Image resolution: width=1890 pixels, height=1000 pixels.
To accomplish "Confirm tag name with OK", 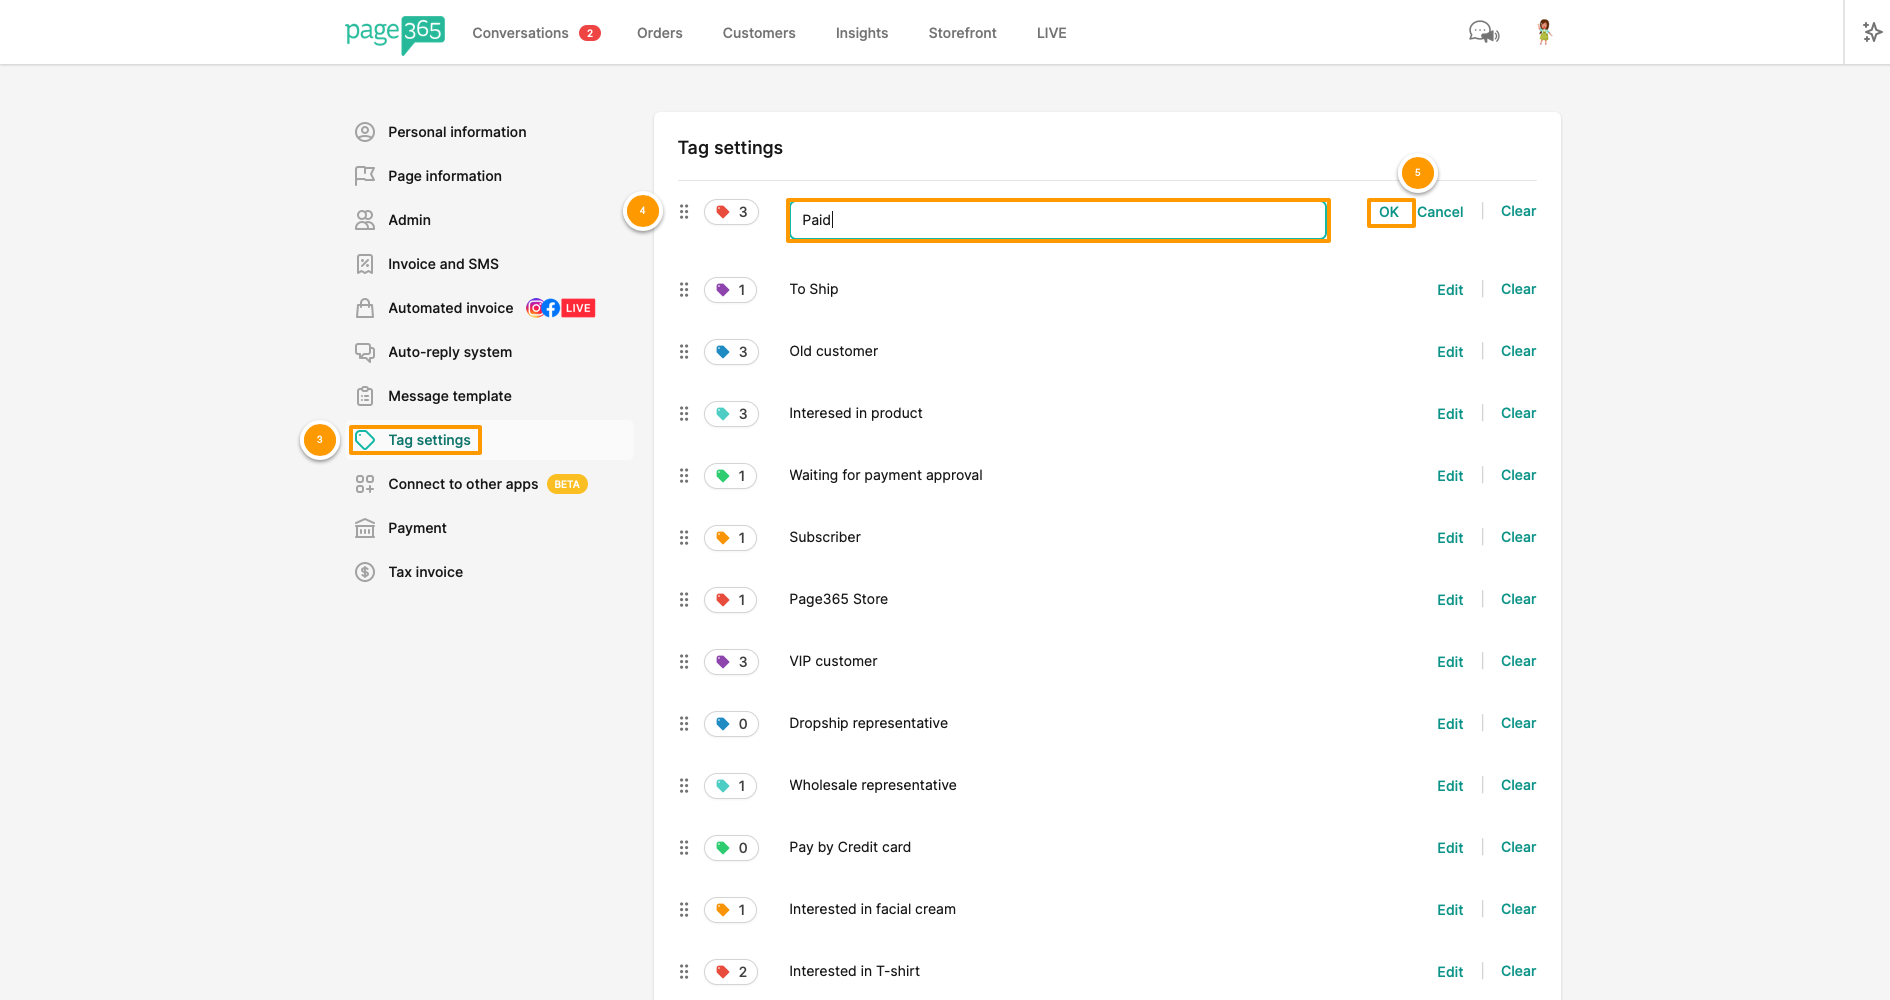I will (x=1389, y=212).
